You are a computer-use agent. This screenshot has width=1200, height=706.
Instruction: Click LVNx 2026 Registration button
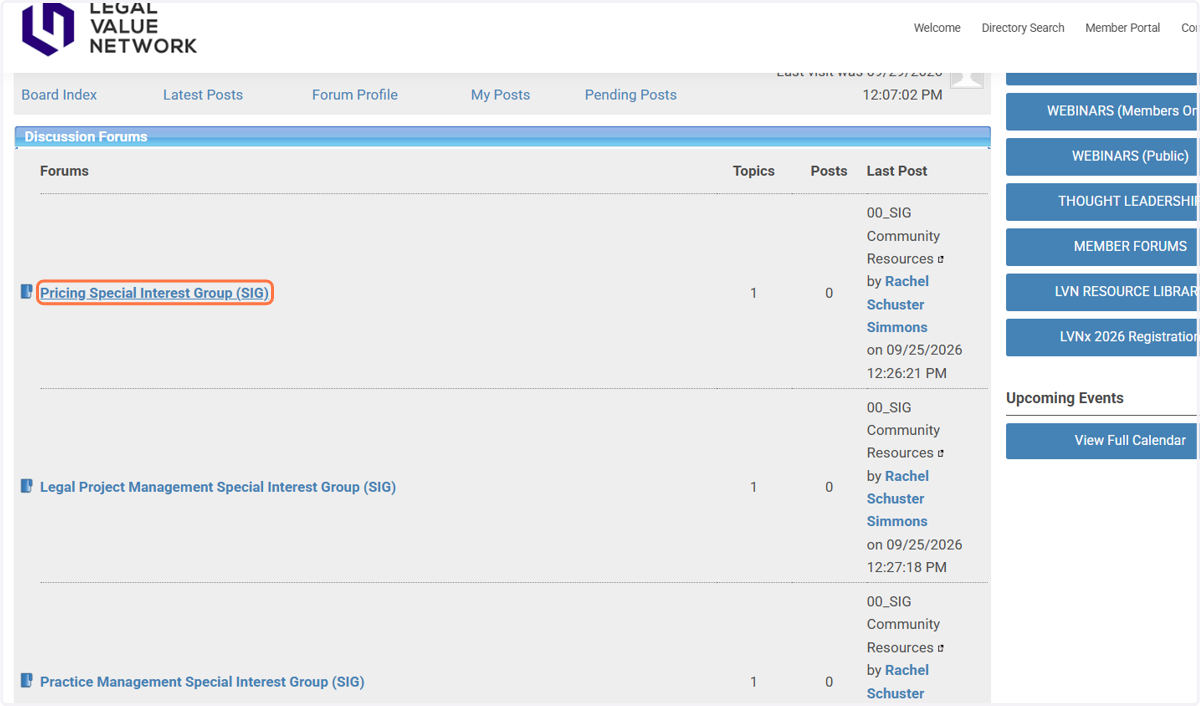1102,337
